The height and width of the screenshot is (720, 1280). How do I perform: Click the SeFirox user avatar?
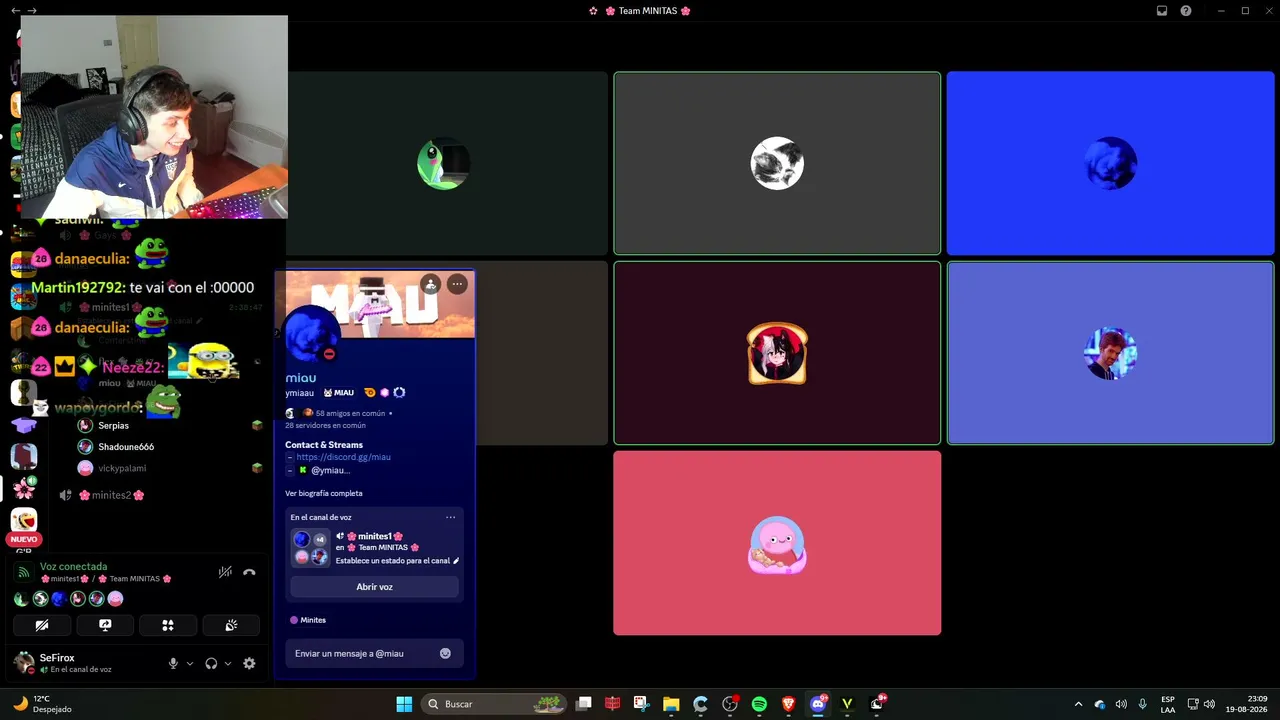click(x=23, y=662)
